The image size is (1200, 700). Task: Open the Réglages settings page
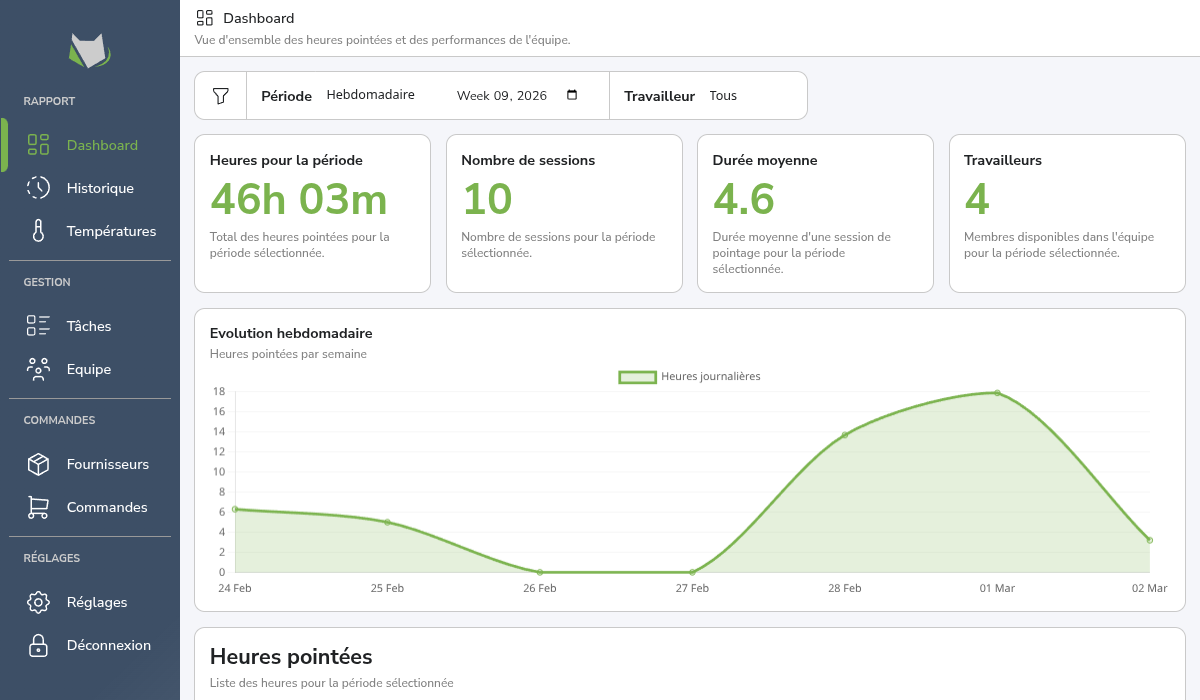coord(96,601)
